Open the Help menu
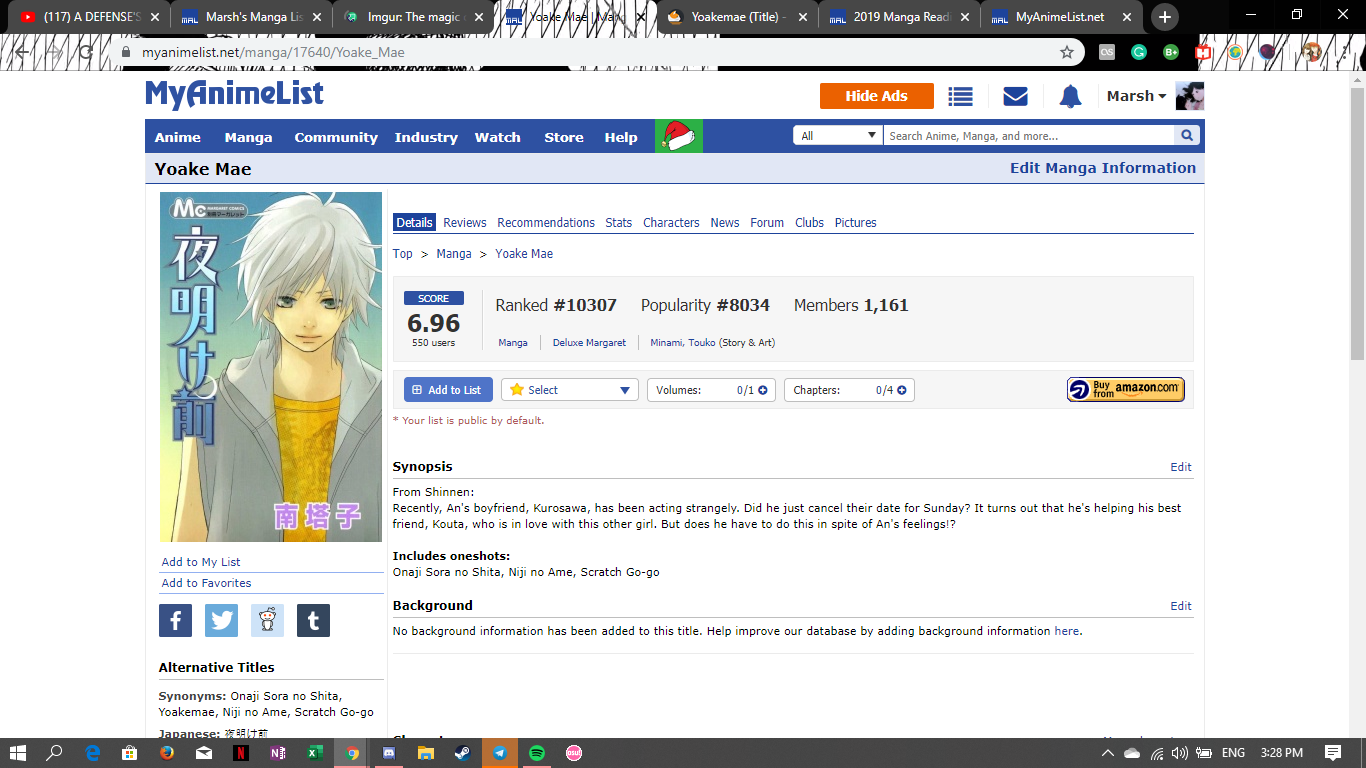1366x768 pixels. pos(621,137)
